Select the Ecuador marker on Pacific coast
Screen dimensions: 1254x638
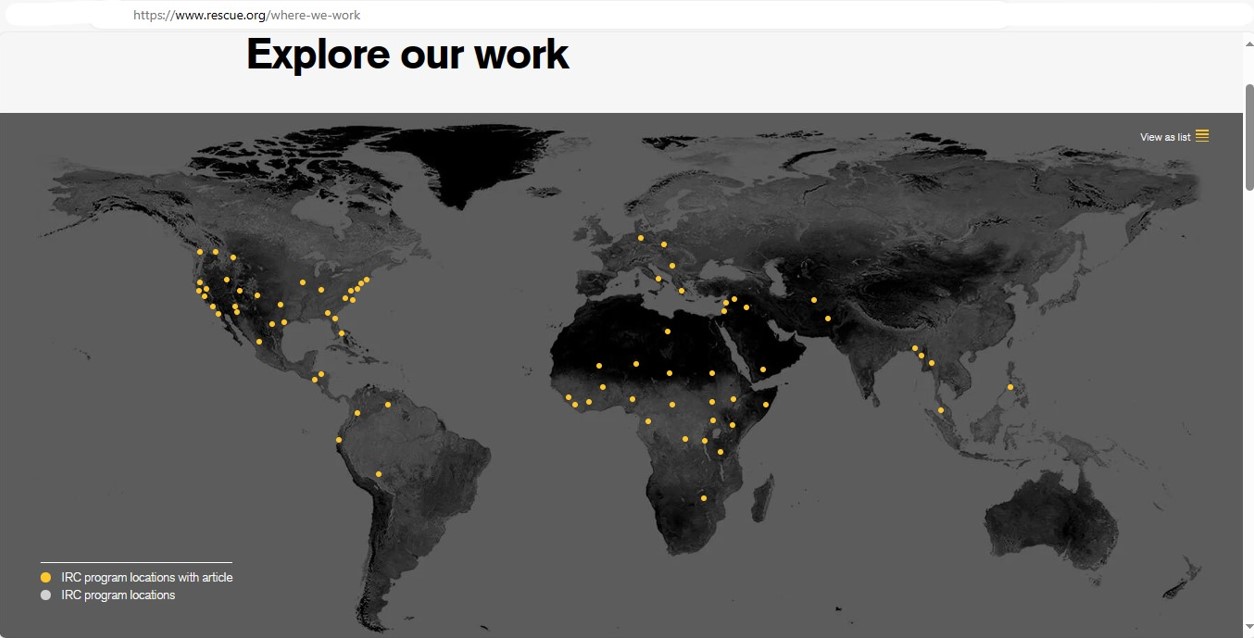338,440
